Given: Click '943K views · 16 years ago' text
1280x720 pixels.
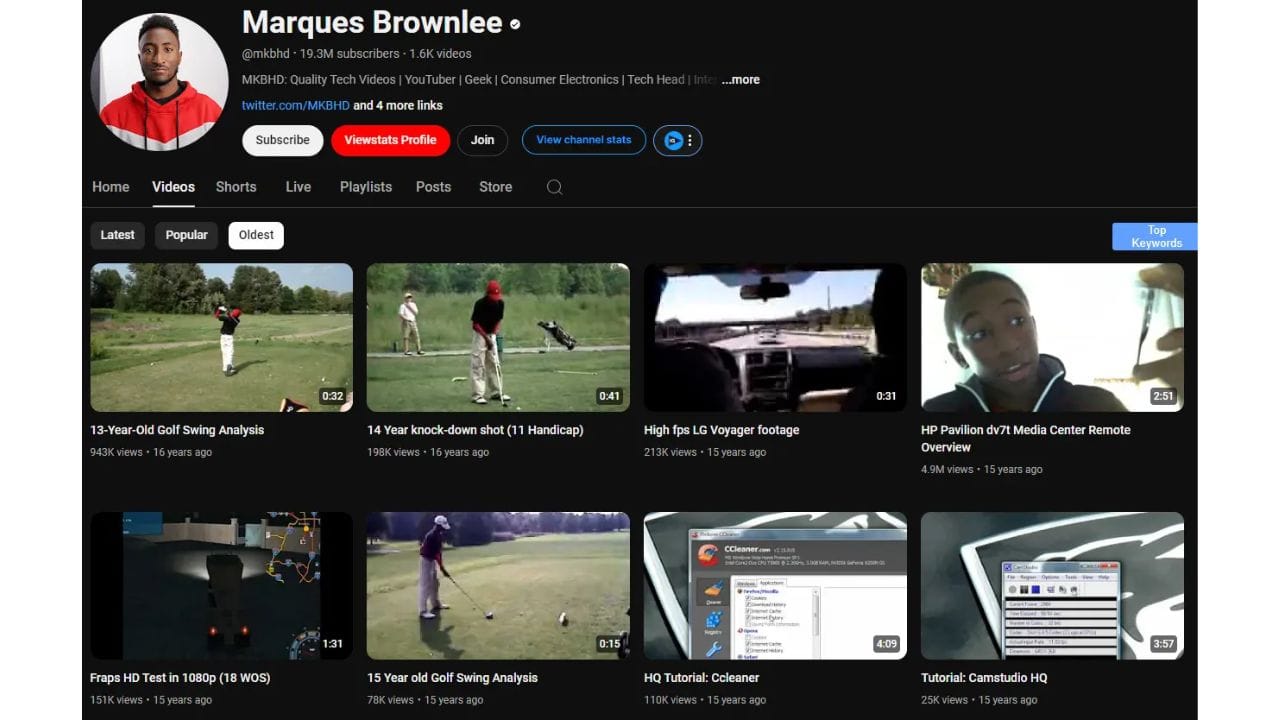Looking at the screenshot, I should (151, 452).
